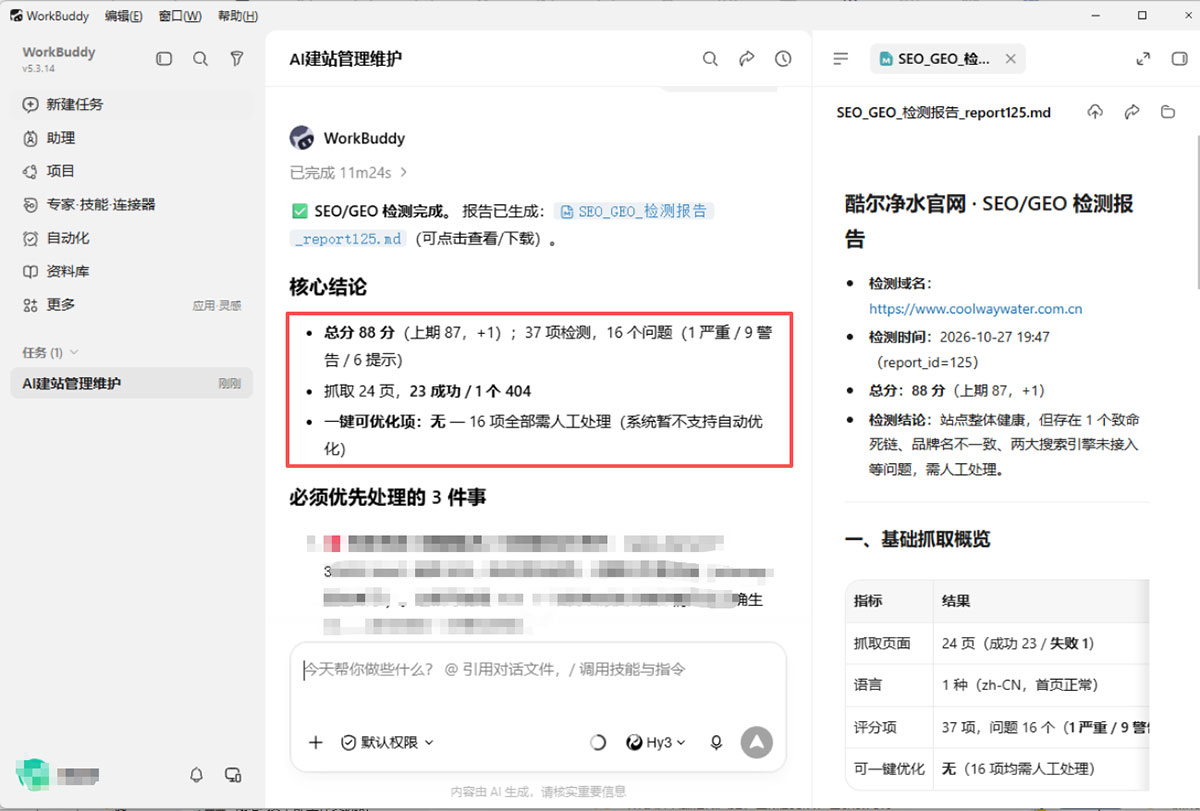Click the device icon beside the bell

click(233, 774)
